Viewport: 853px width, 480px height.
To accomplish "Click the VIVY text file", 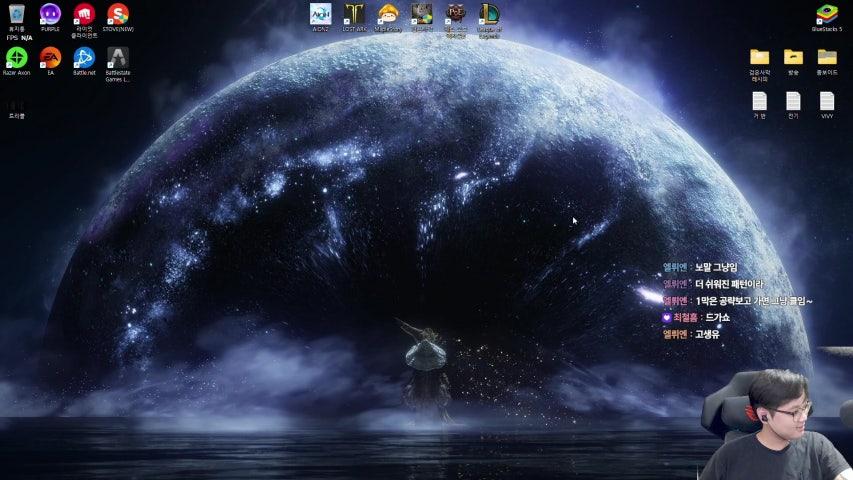I will coord(827,101).
